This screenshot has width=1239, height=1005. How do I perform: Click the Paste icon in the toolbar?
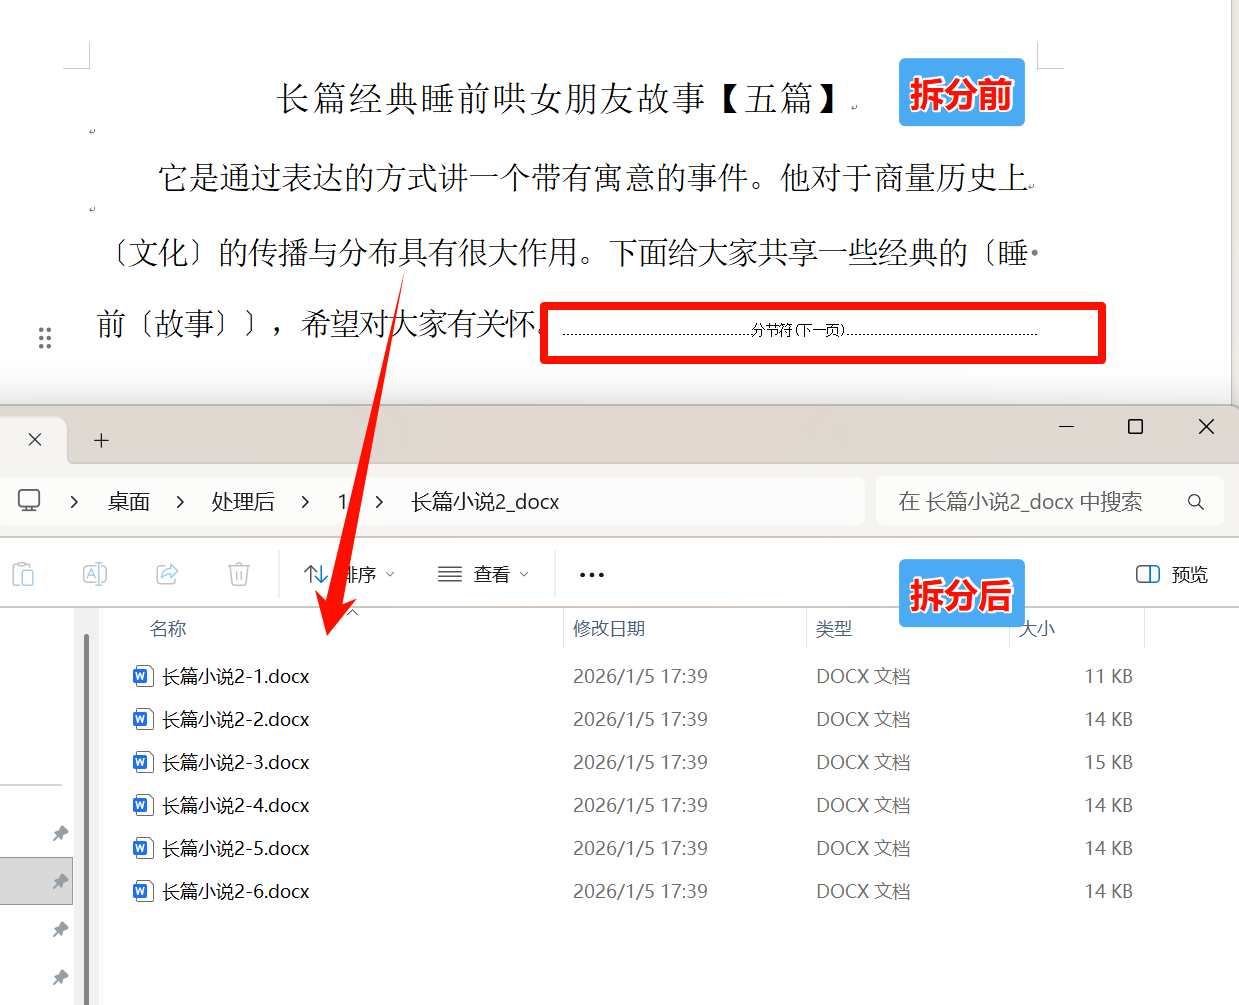(x=23, y=574)
